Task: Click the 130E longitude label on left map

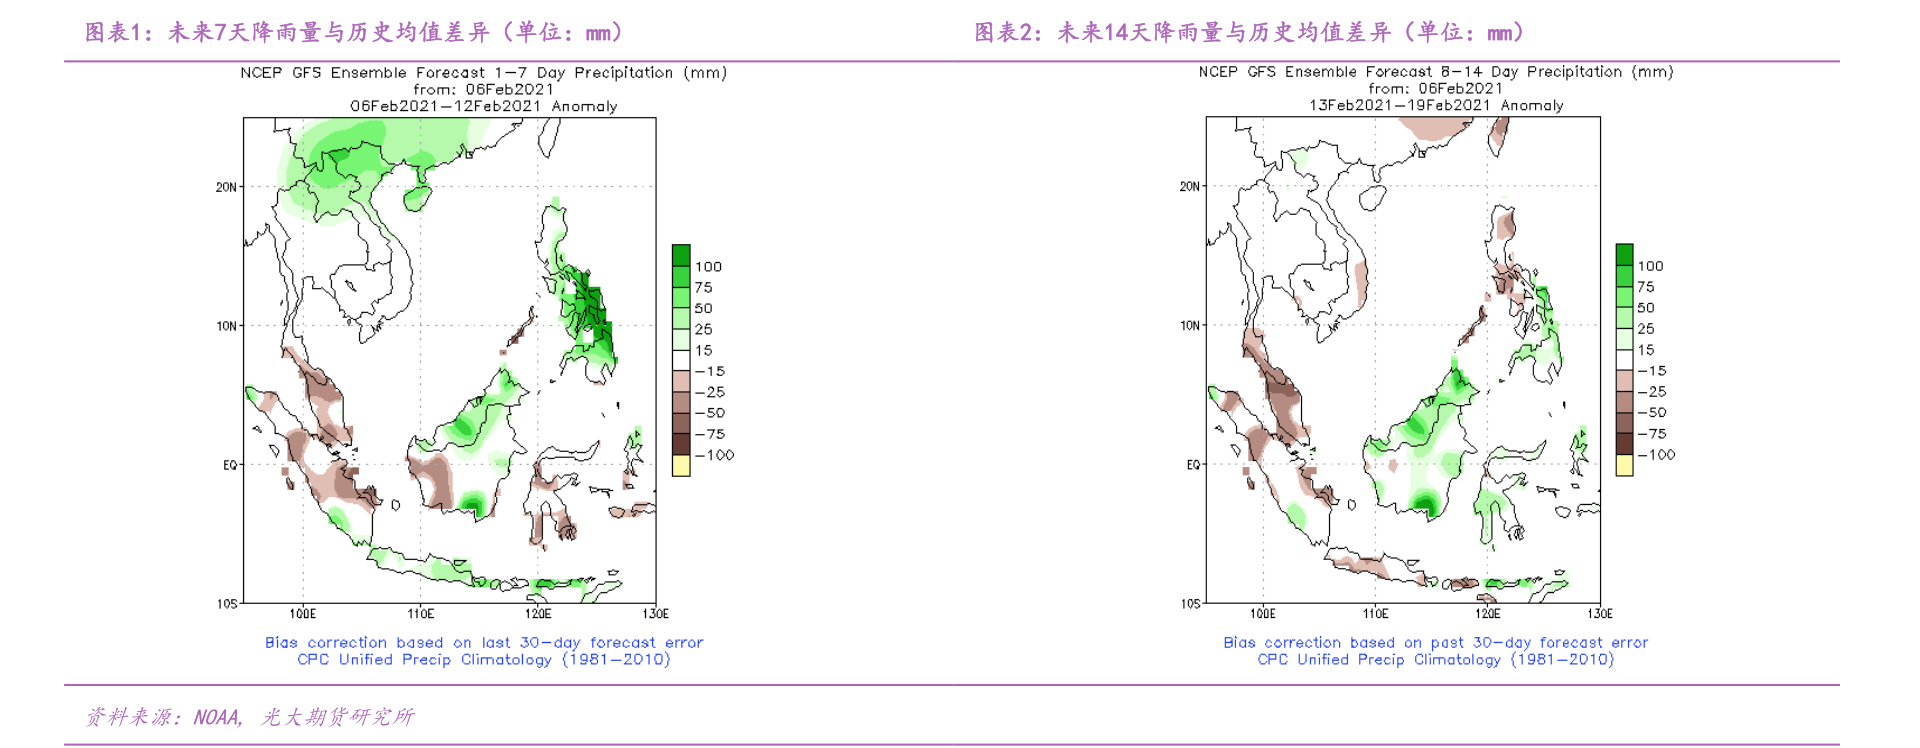Action: click(x=655, y=614)
